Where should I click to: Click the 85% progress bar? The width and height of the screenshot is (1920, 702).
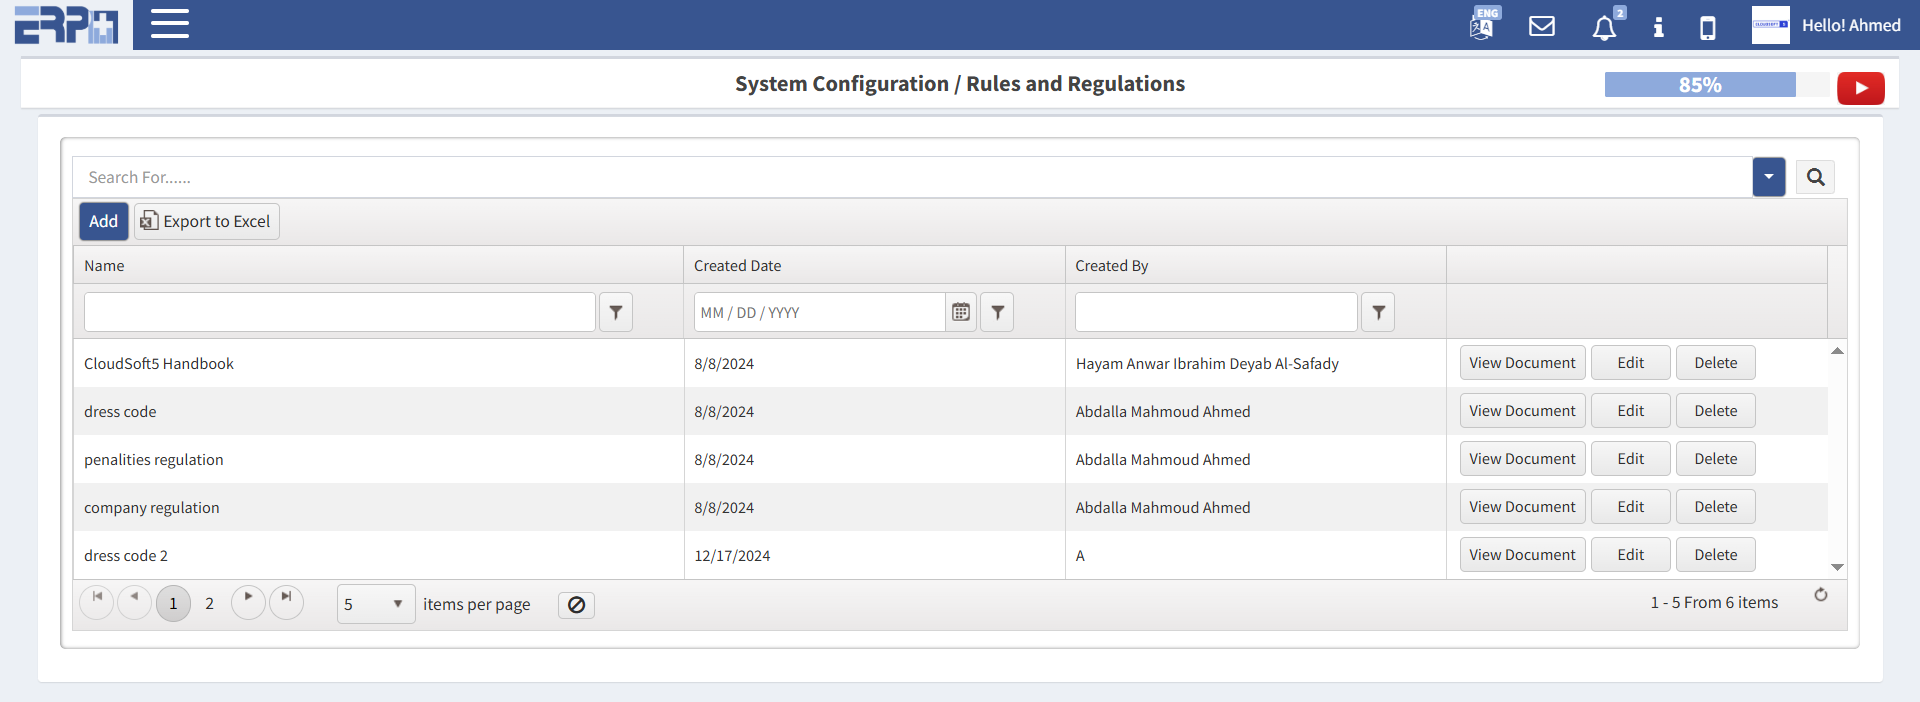click(1700, 85)
